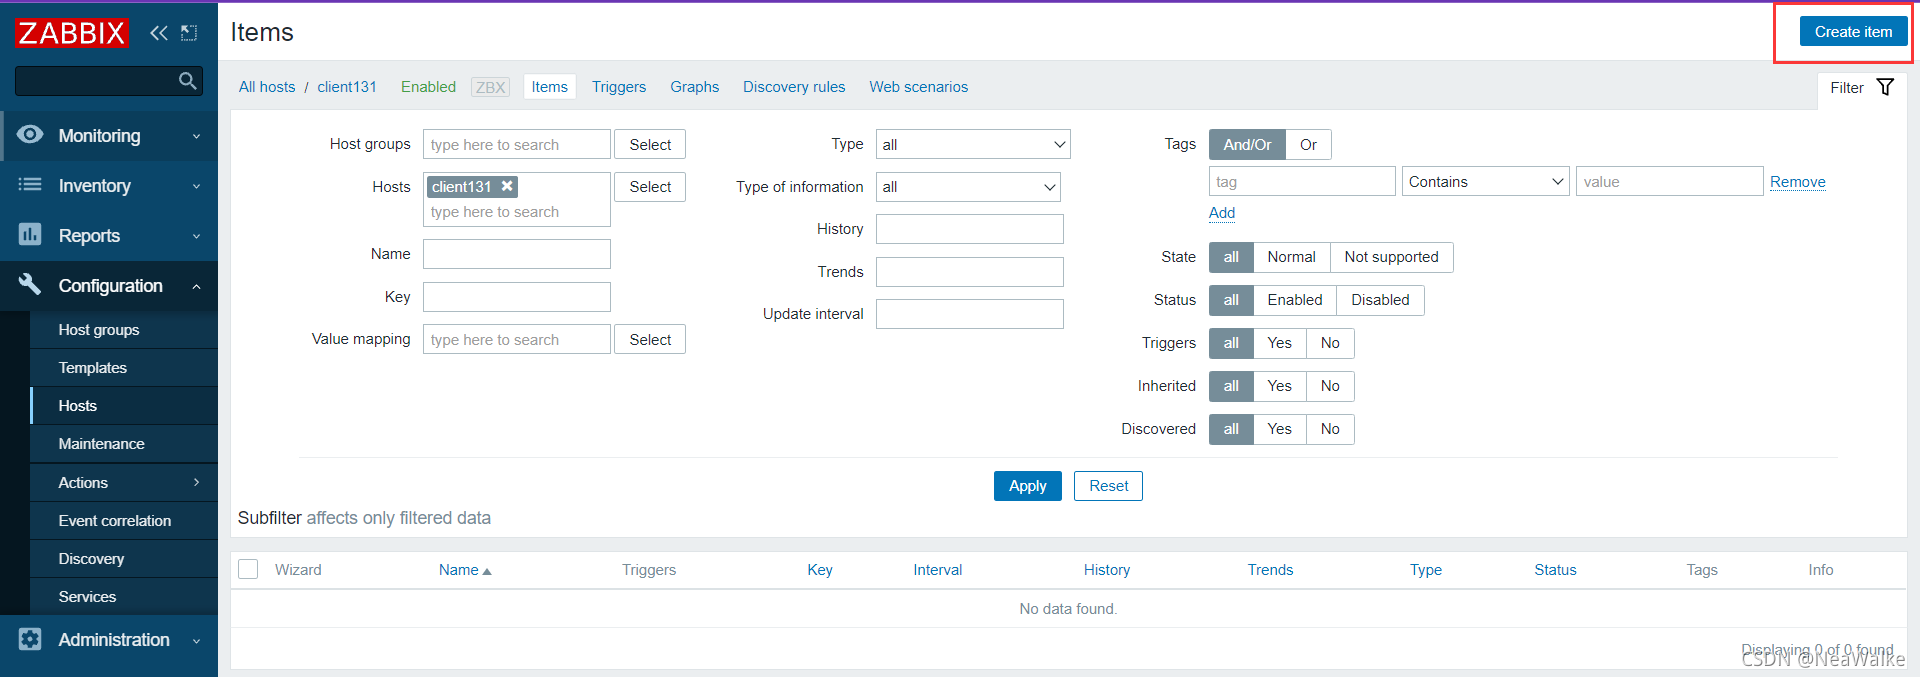Click the Apply filter button
Viewport: 1920px width, 677px height.
coord(1027,486)
